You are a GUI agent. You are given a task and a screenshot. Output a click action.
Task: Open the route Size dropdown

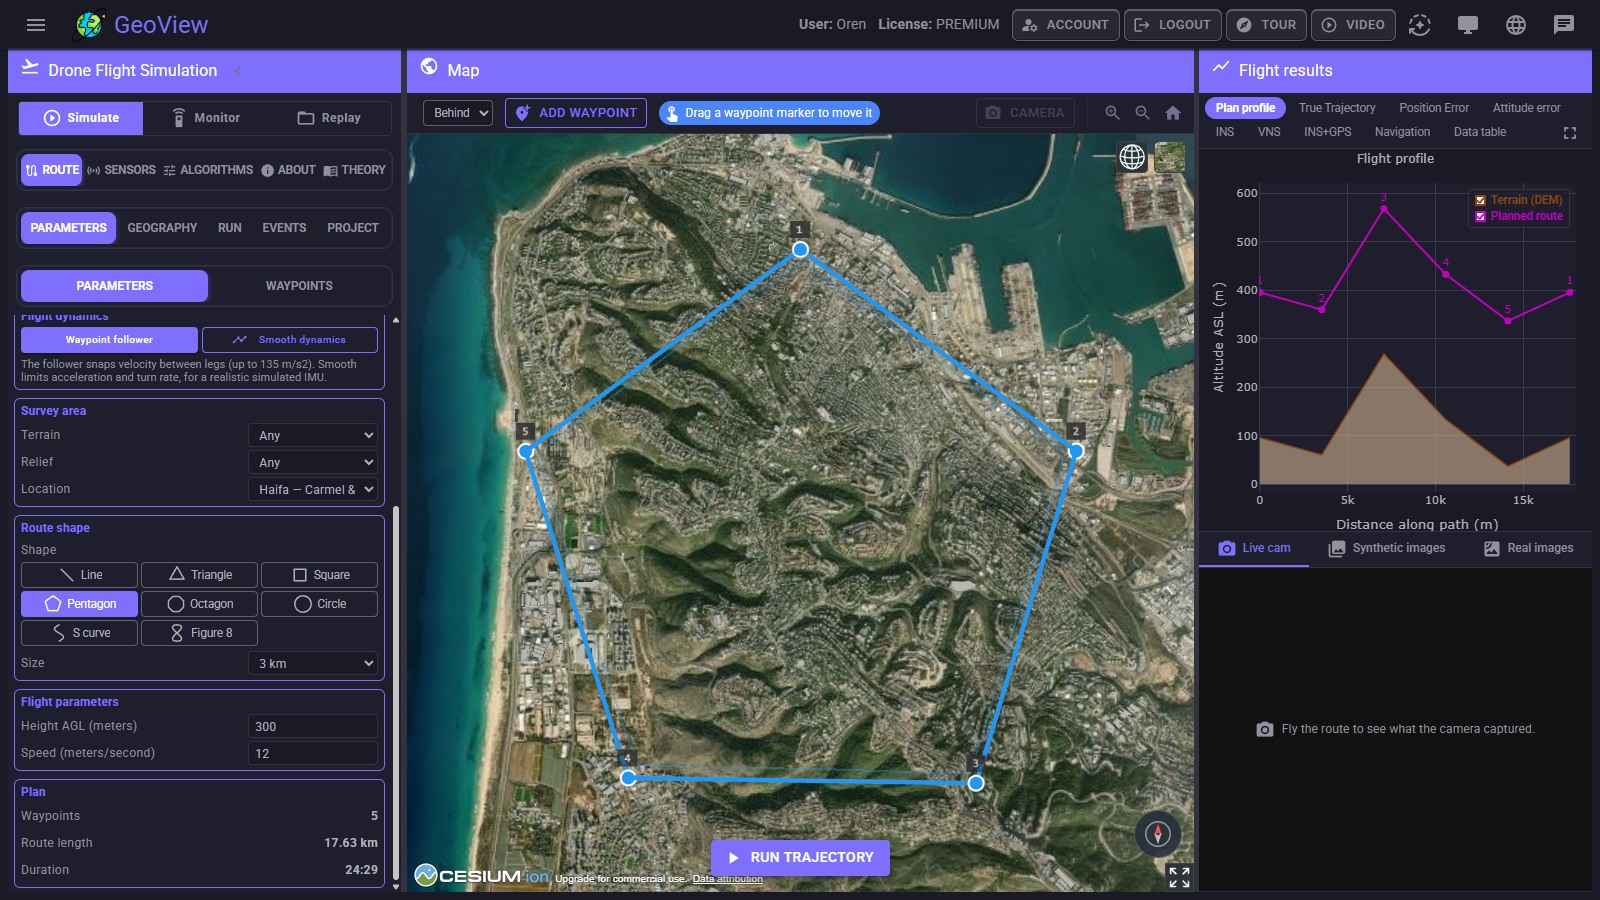pyautogui.click(x=313, y=663)
